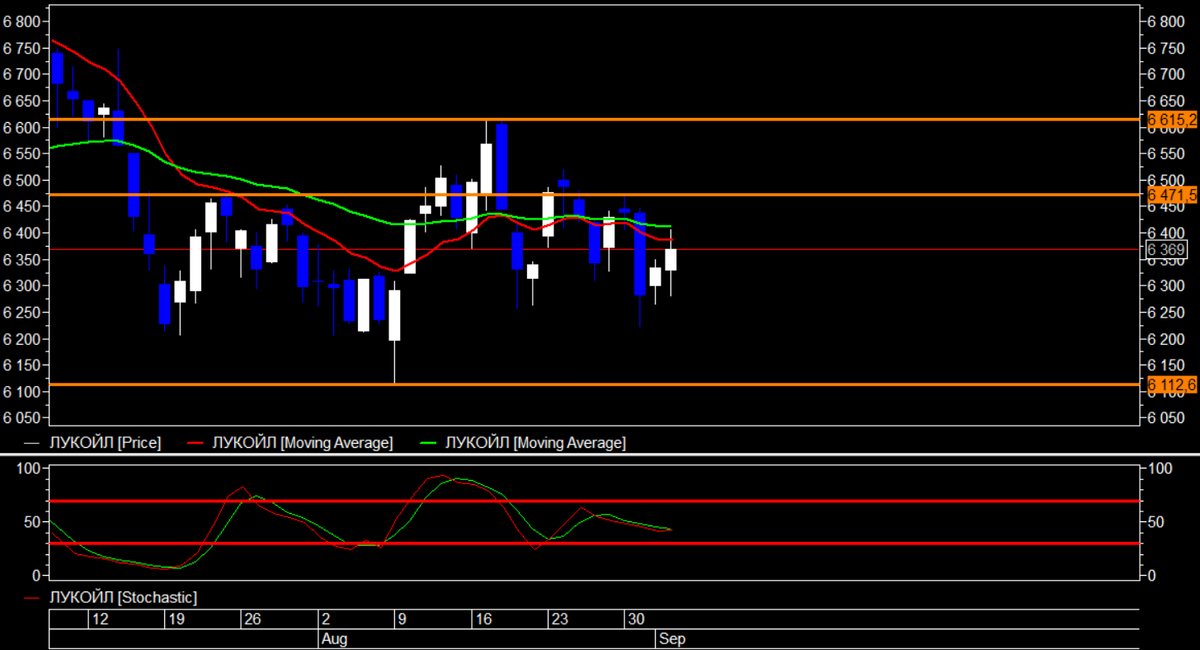1200x650 pixels.
Task: Click the Sep month label
Action: [x=673, y=638]
